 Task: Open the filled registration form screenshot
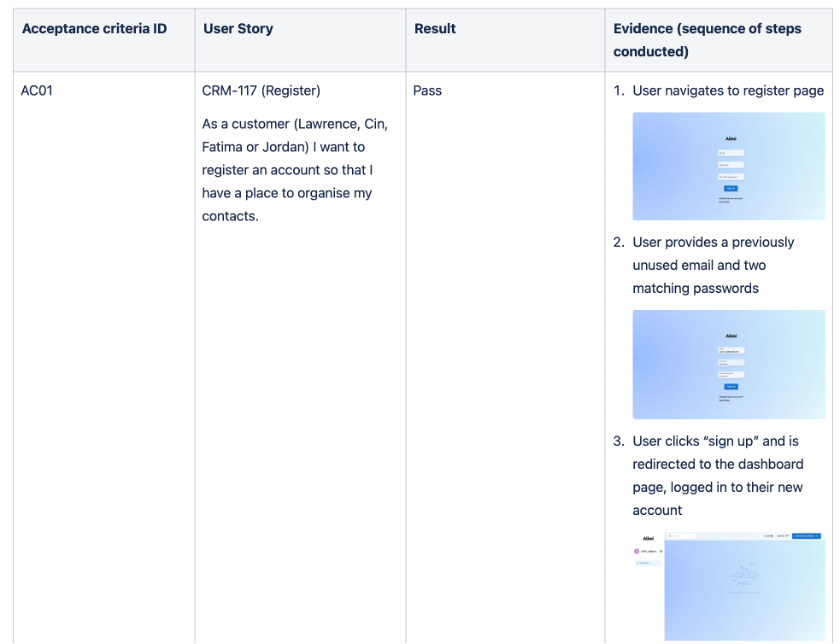click(x=729, y=364)
